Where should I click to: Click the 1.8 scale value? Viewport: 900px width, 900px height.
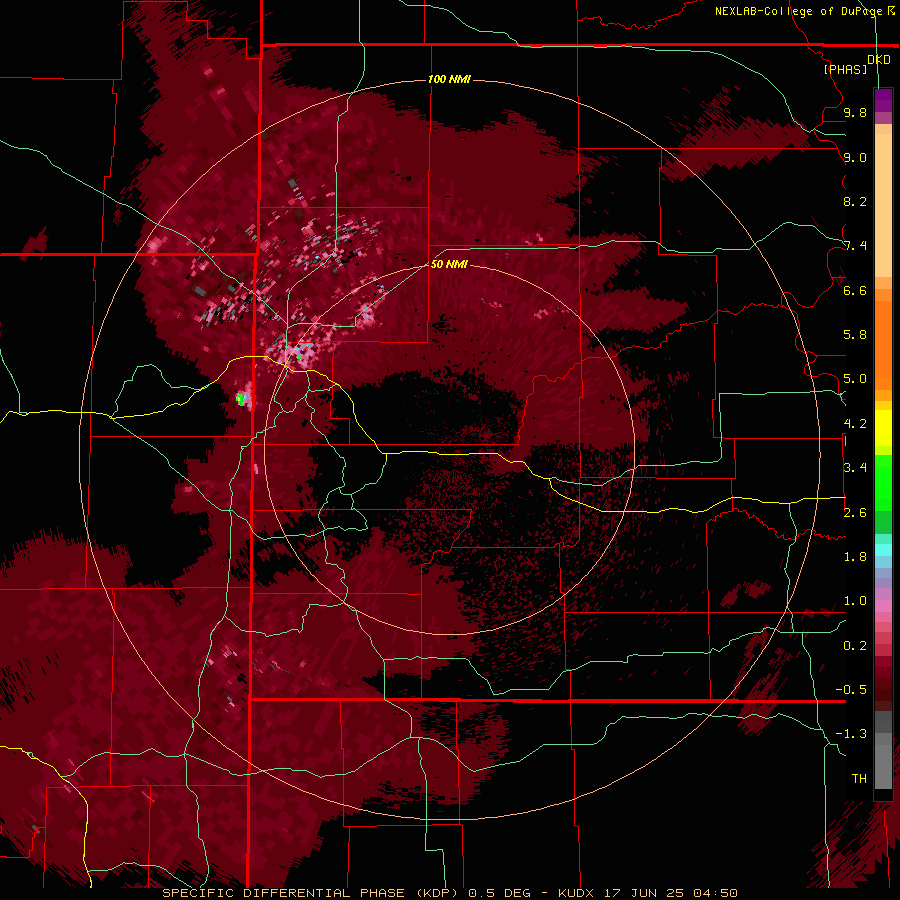[855, 557]
